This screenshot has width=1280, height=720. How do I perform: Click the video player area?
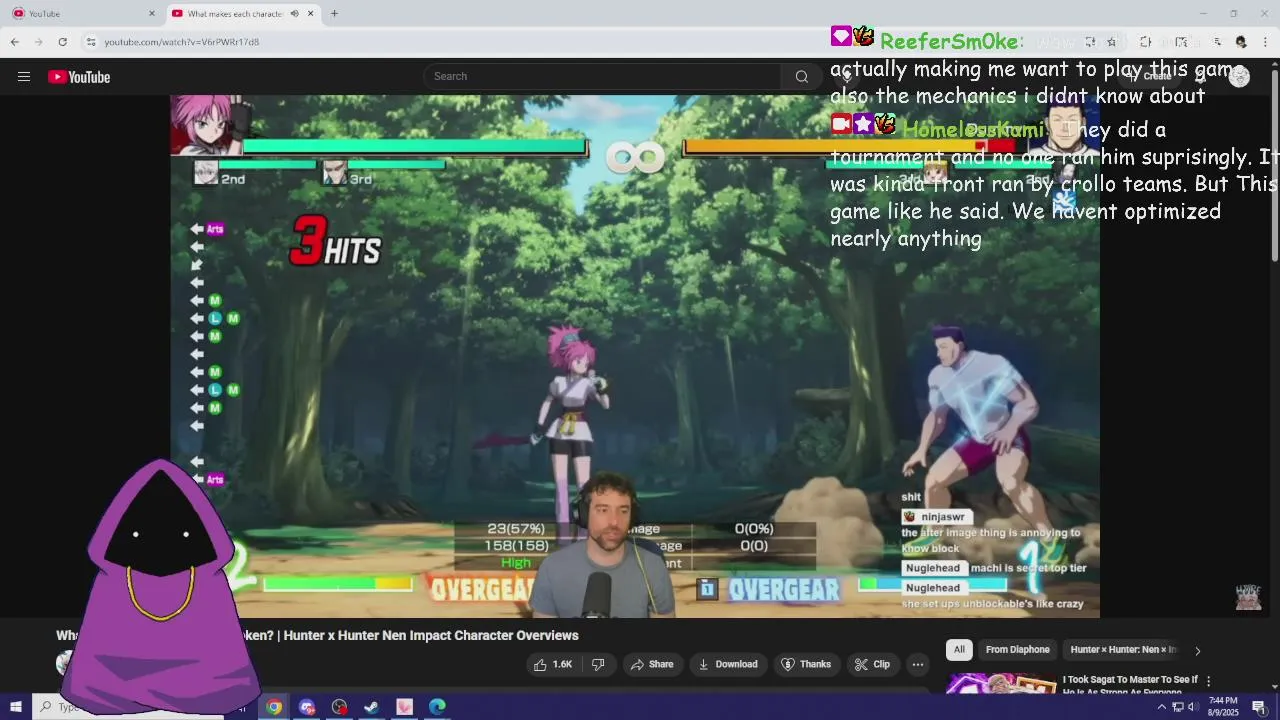pyautogui.click(x=635, y=356)
